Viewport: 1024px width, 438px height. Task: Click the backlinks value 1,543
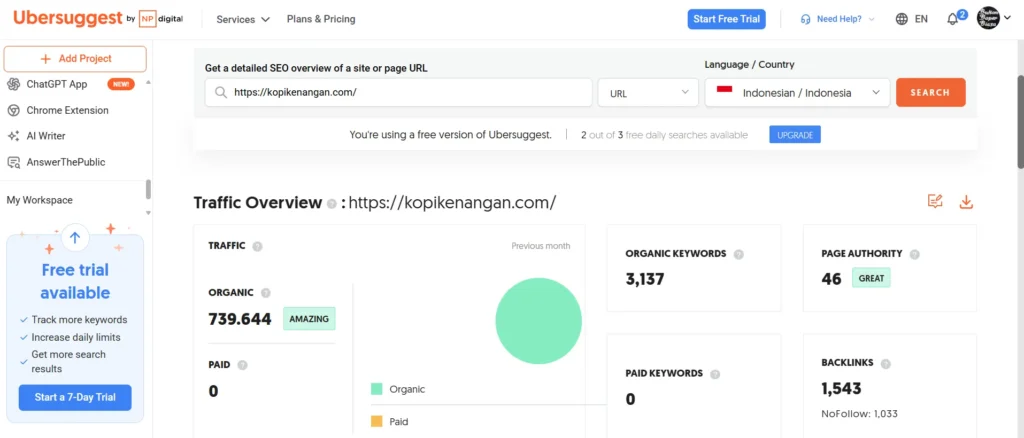(842, 389)
